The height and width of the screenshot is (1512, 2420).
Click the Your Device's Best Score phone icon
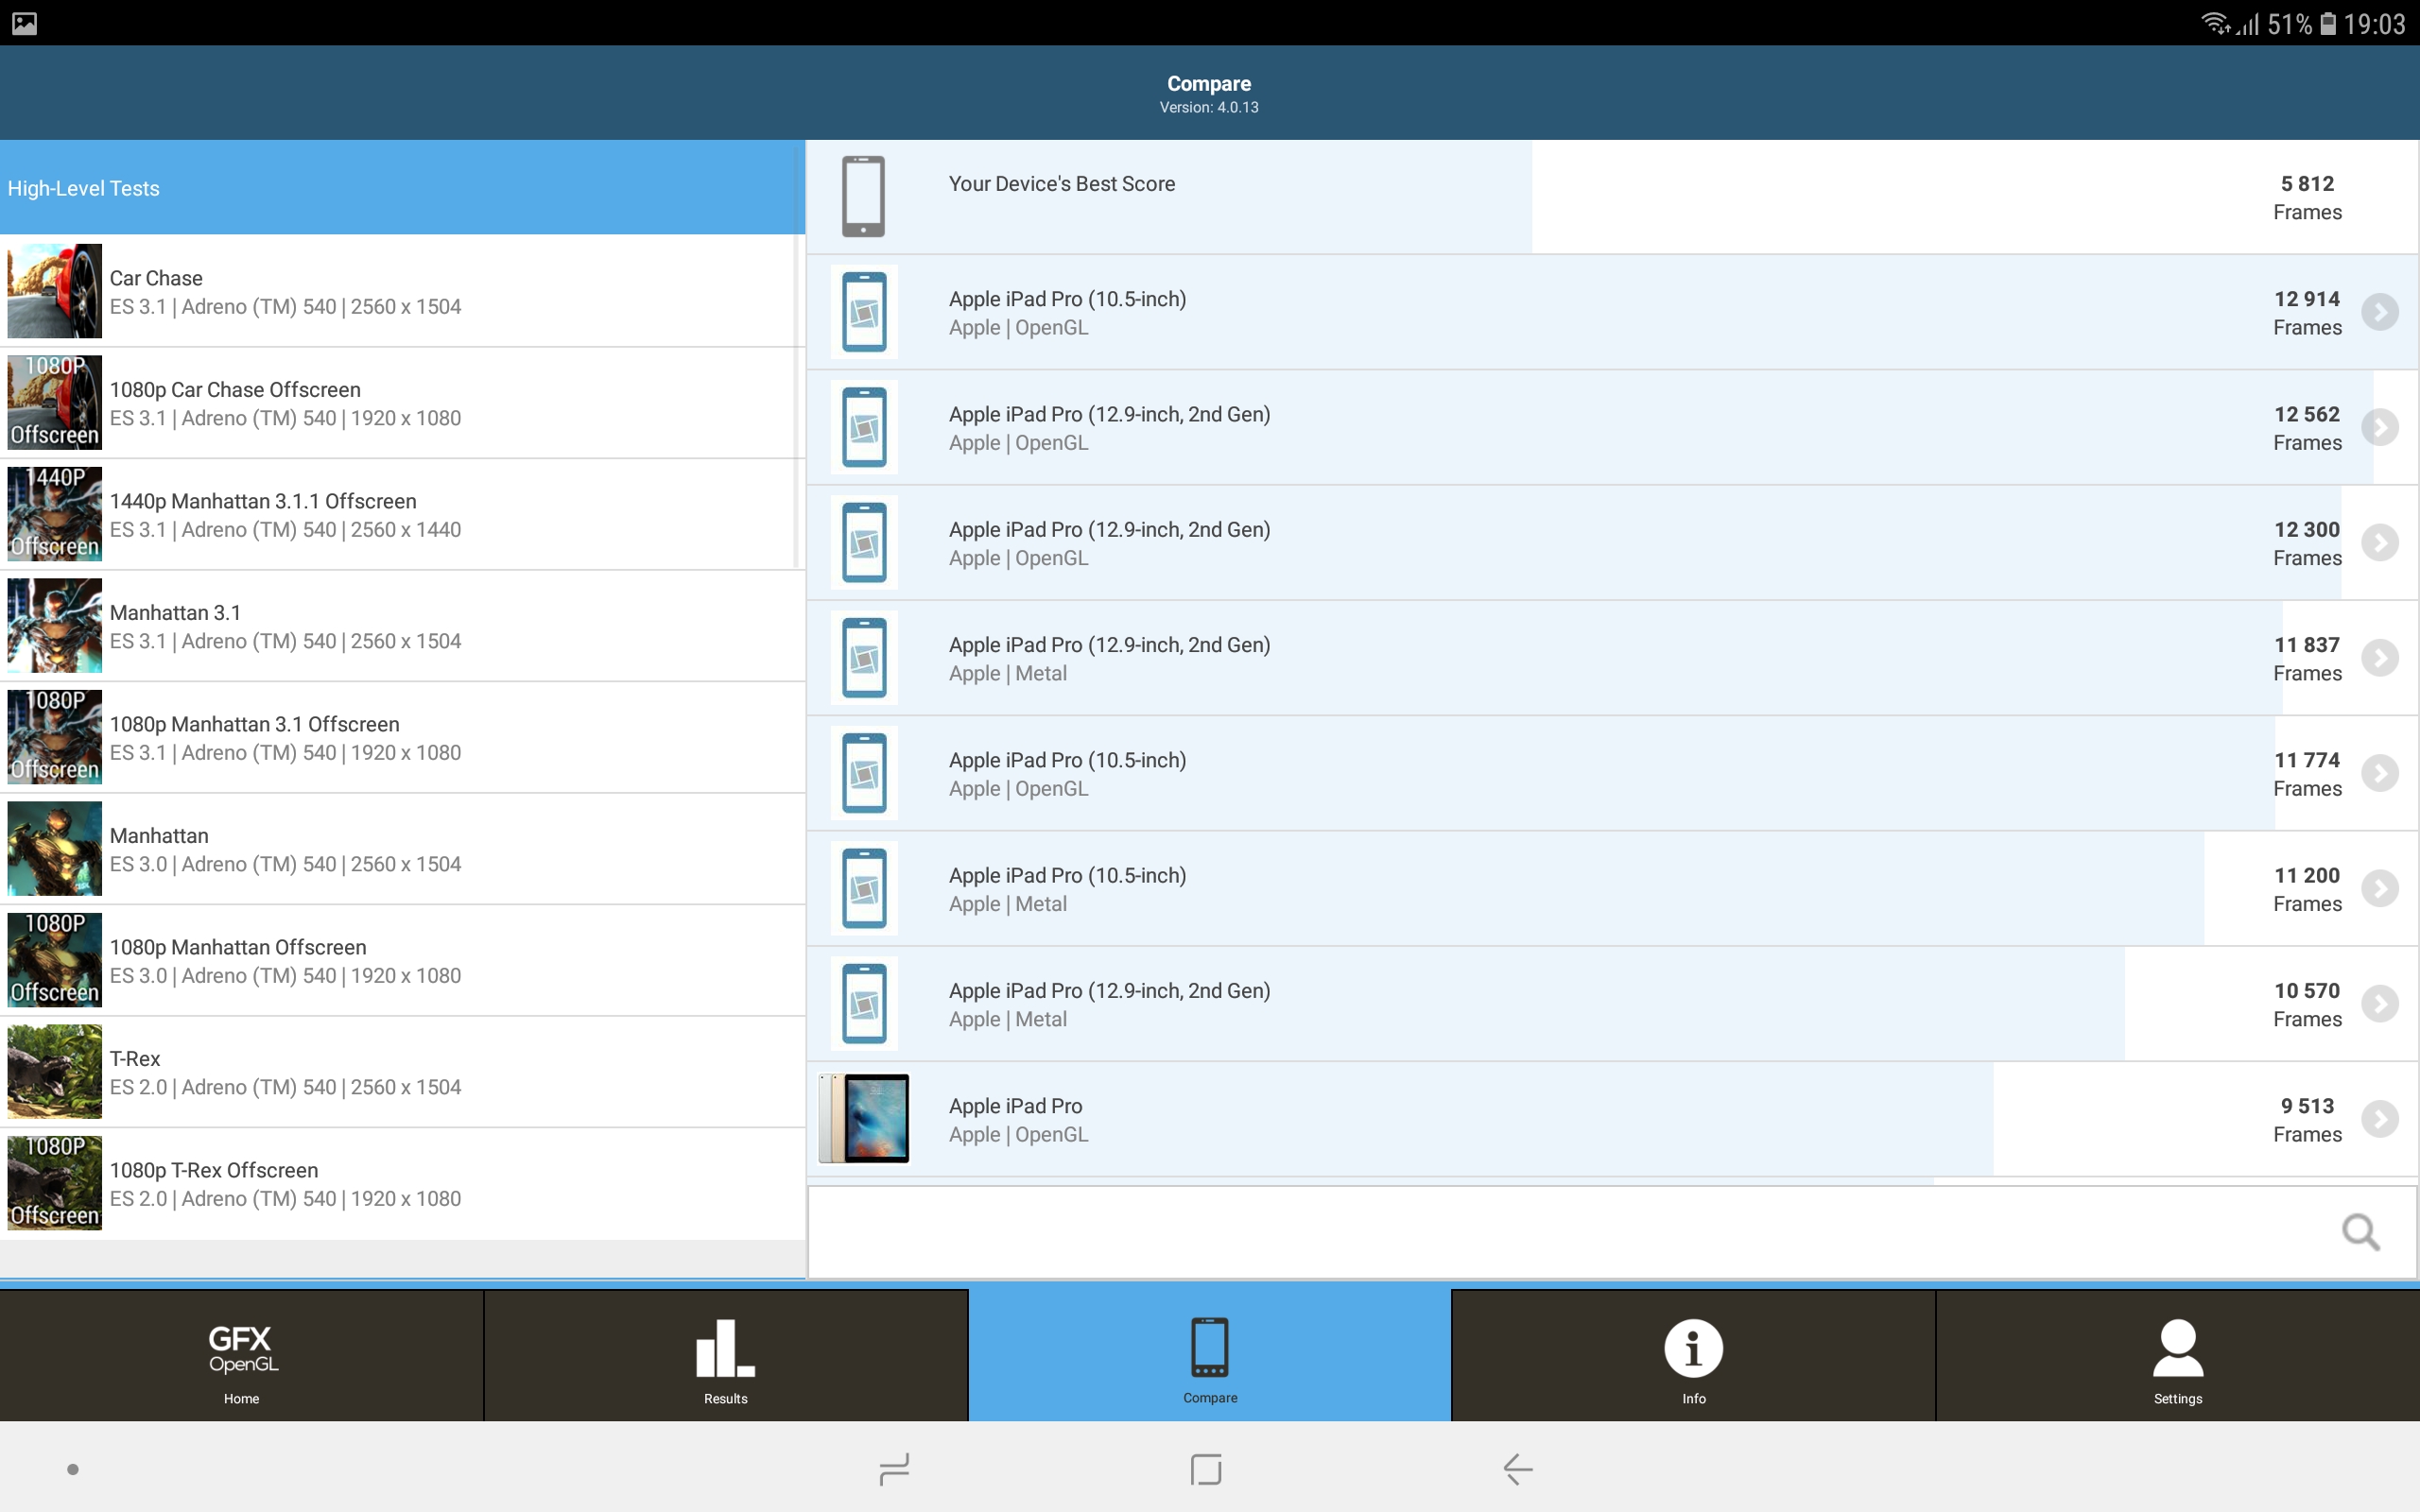[x=863, y=196]
